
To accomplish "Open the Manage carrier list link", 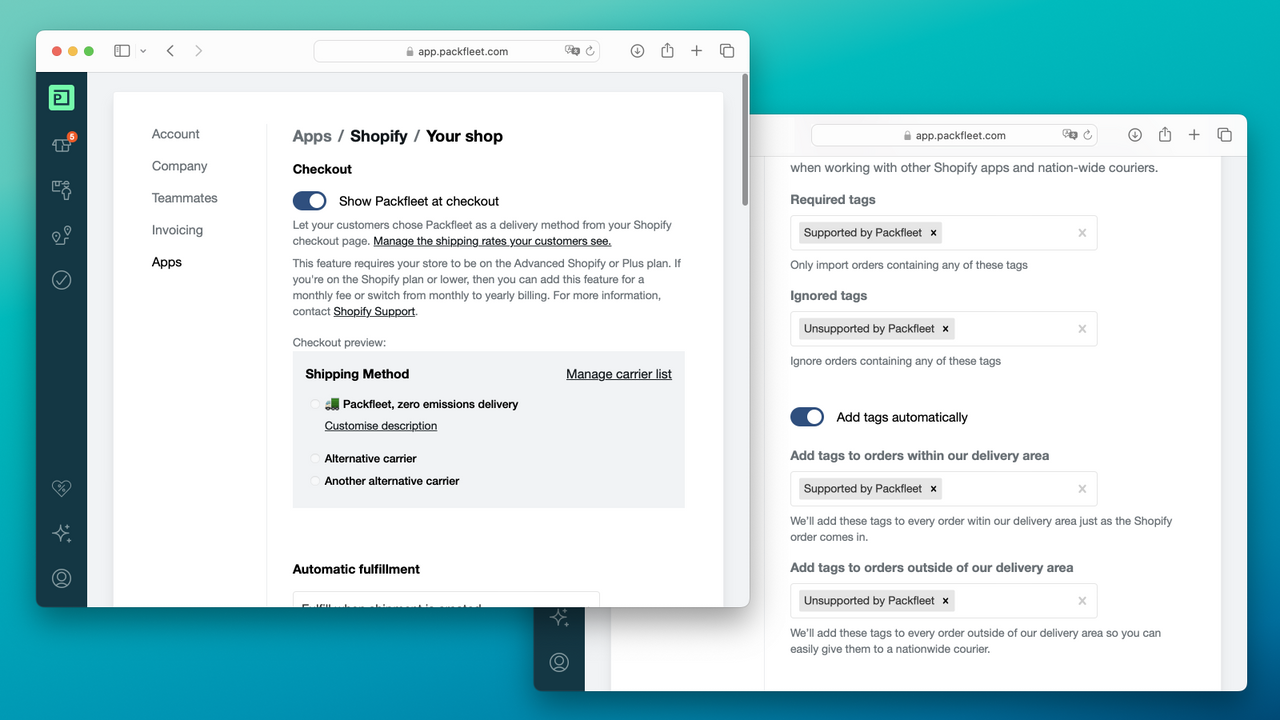I will point(618,373).
